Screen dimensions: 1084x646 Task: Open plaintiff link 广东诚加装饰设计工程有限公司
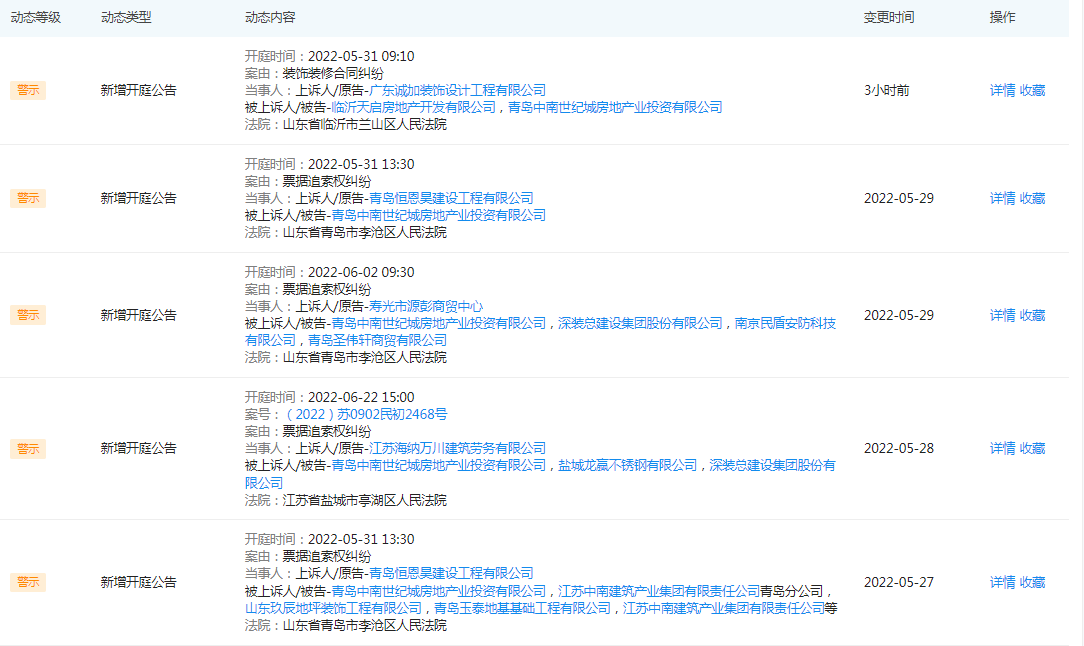pyautogui.click(x=458, y=90)
